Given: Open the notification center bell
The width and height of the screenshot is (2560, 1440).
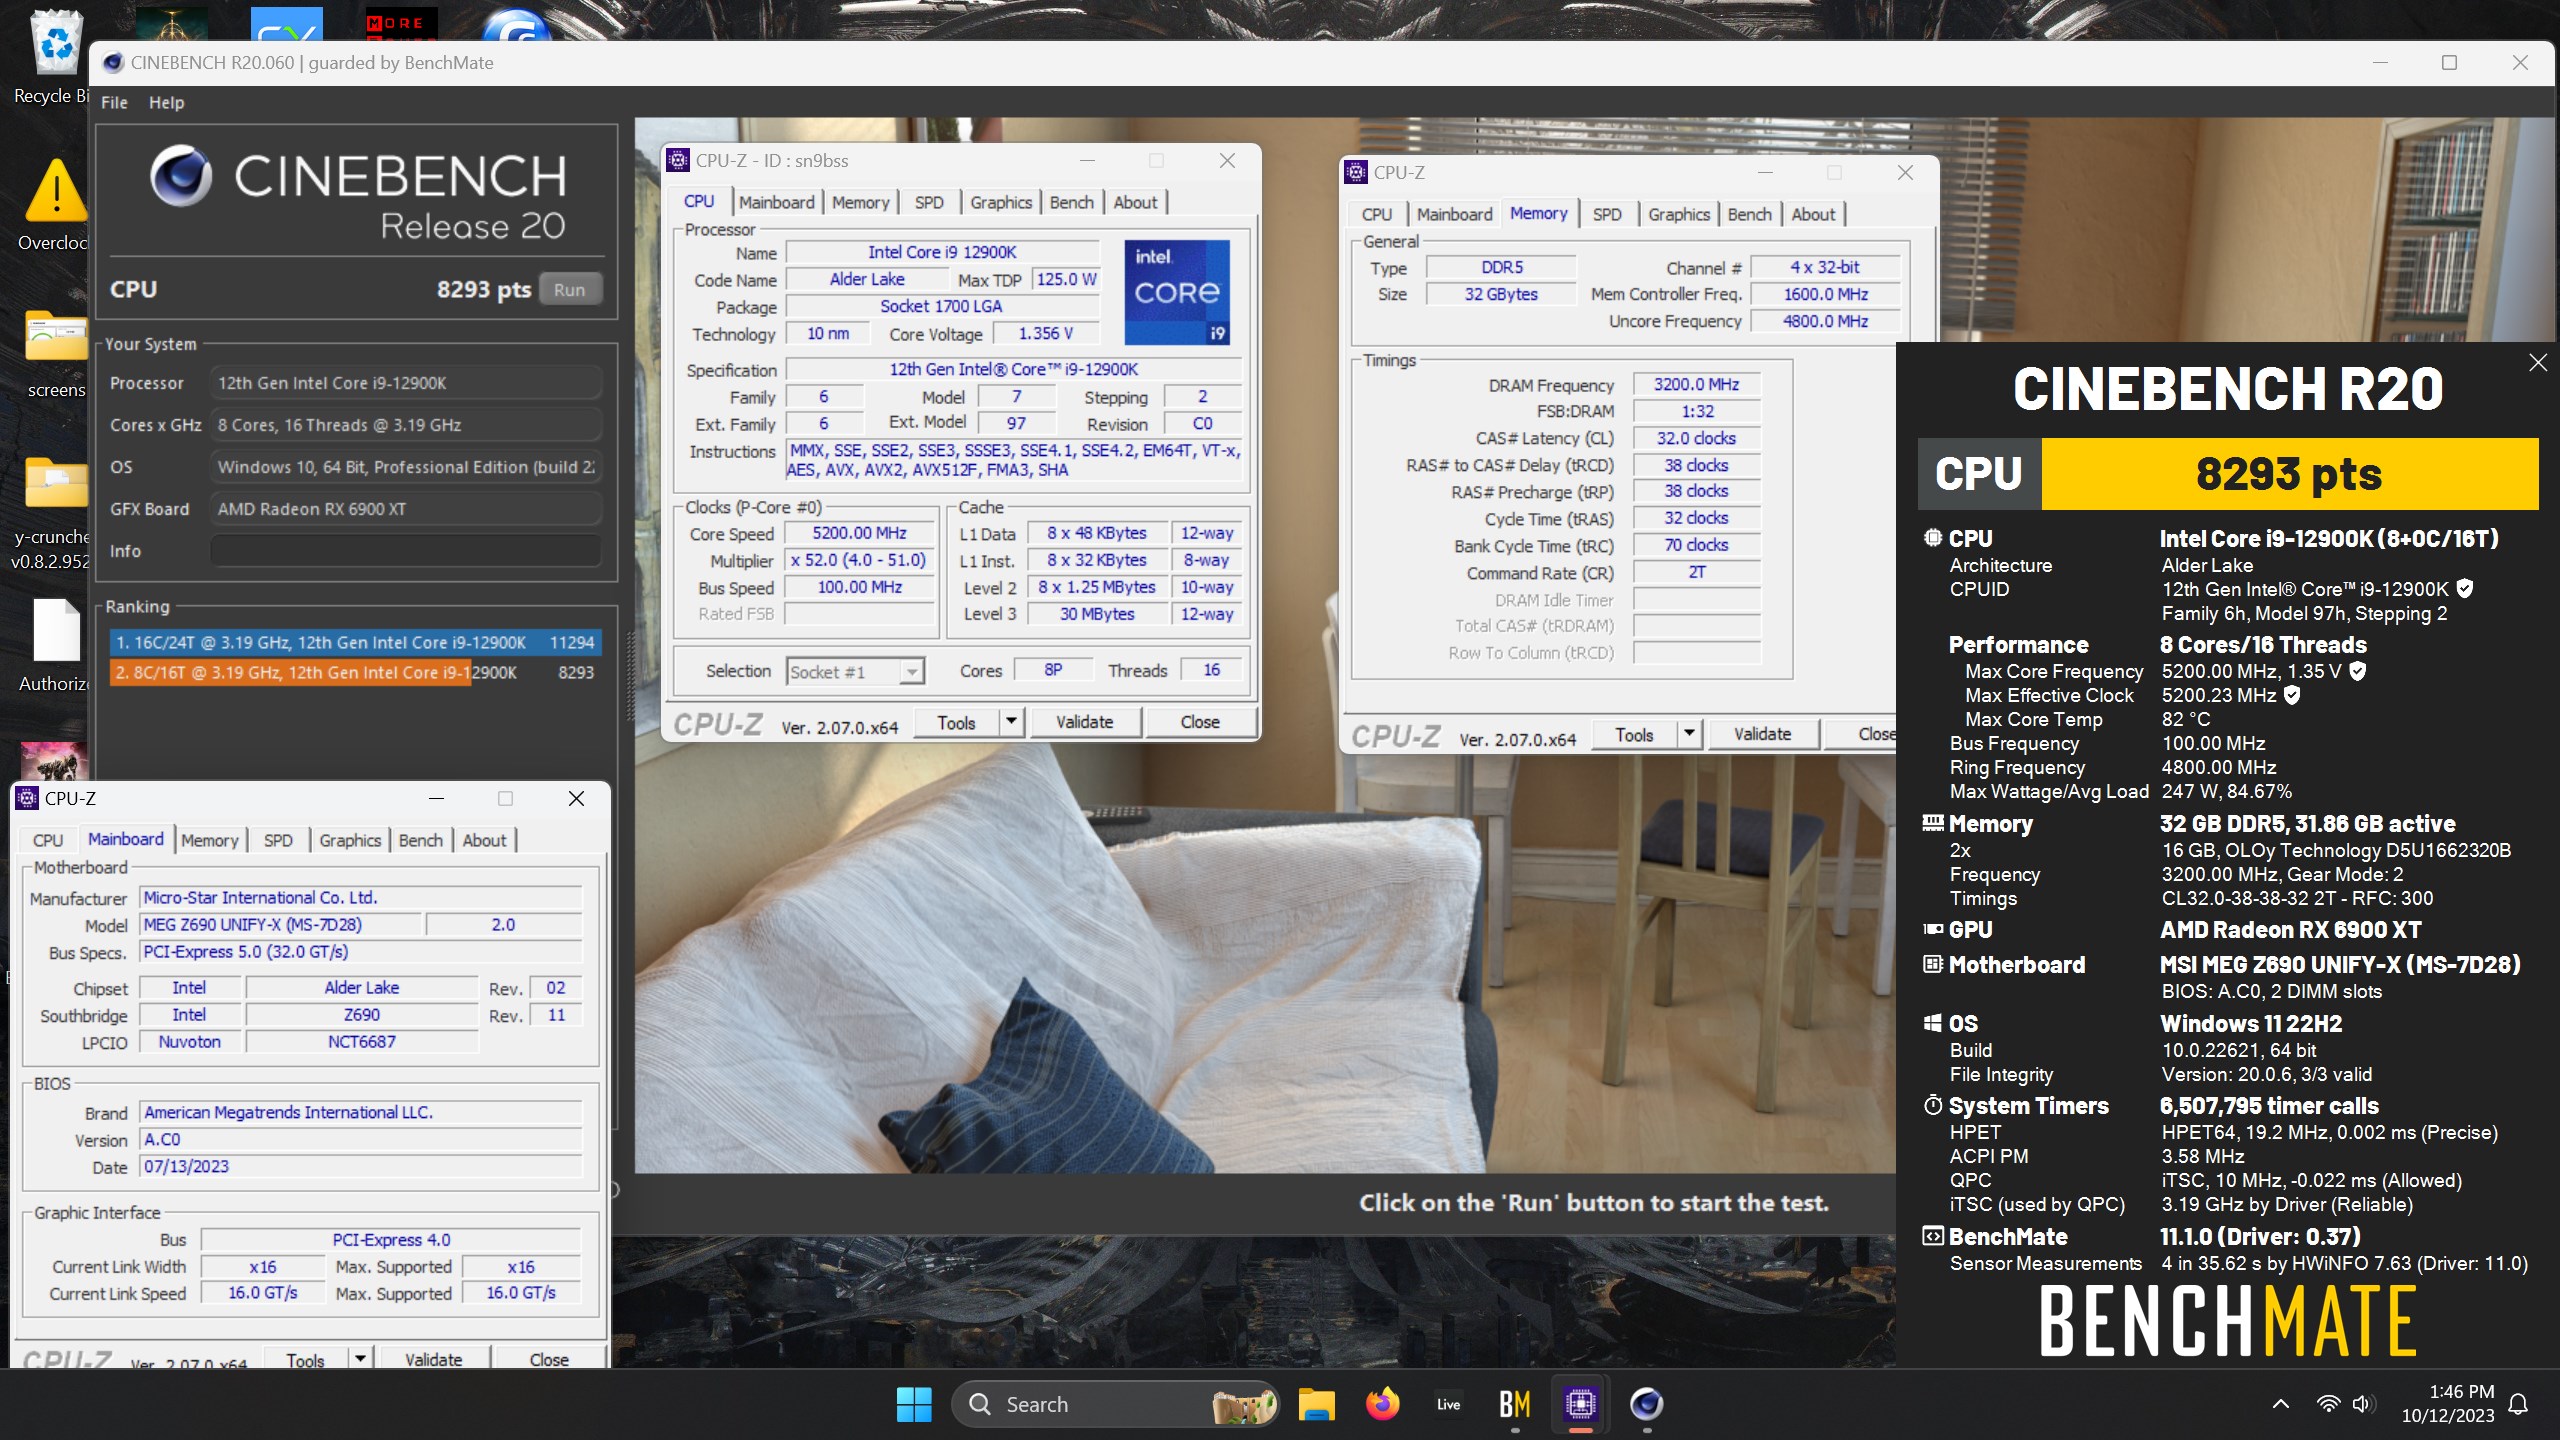Looking at the screenshot, I should click(2519, 1404).
